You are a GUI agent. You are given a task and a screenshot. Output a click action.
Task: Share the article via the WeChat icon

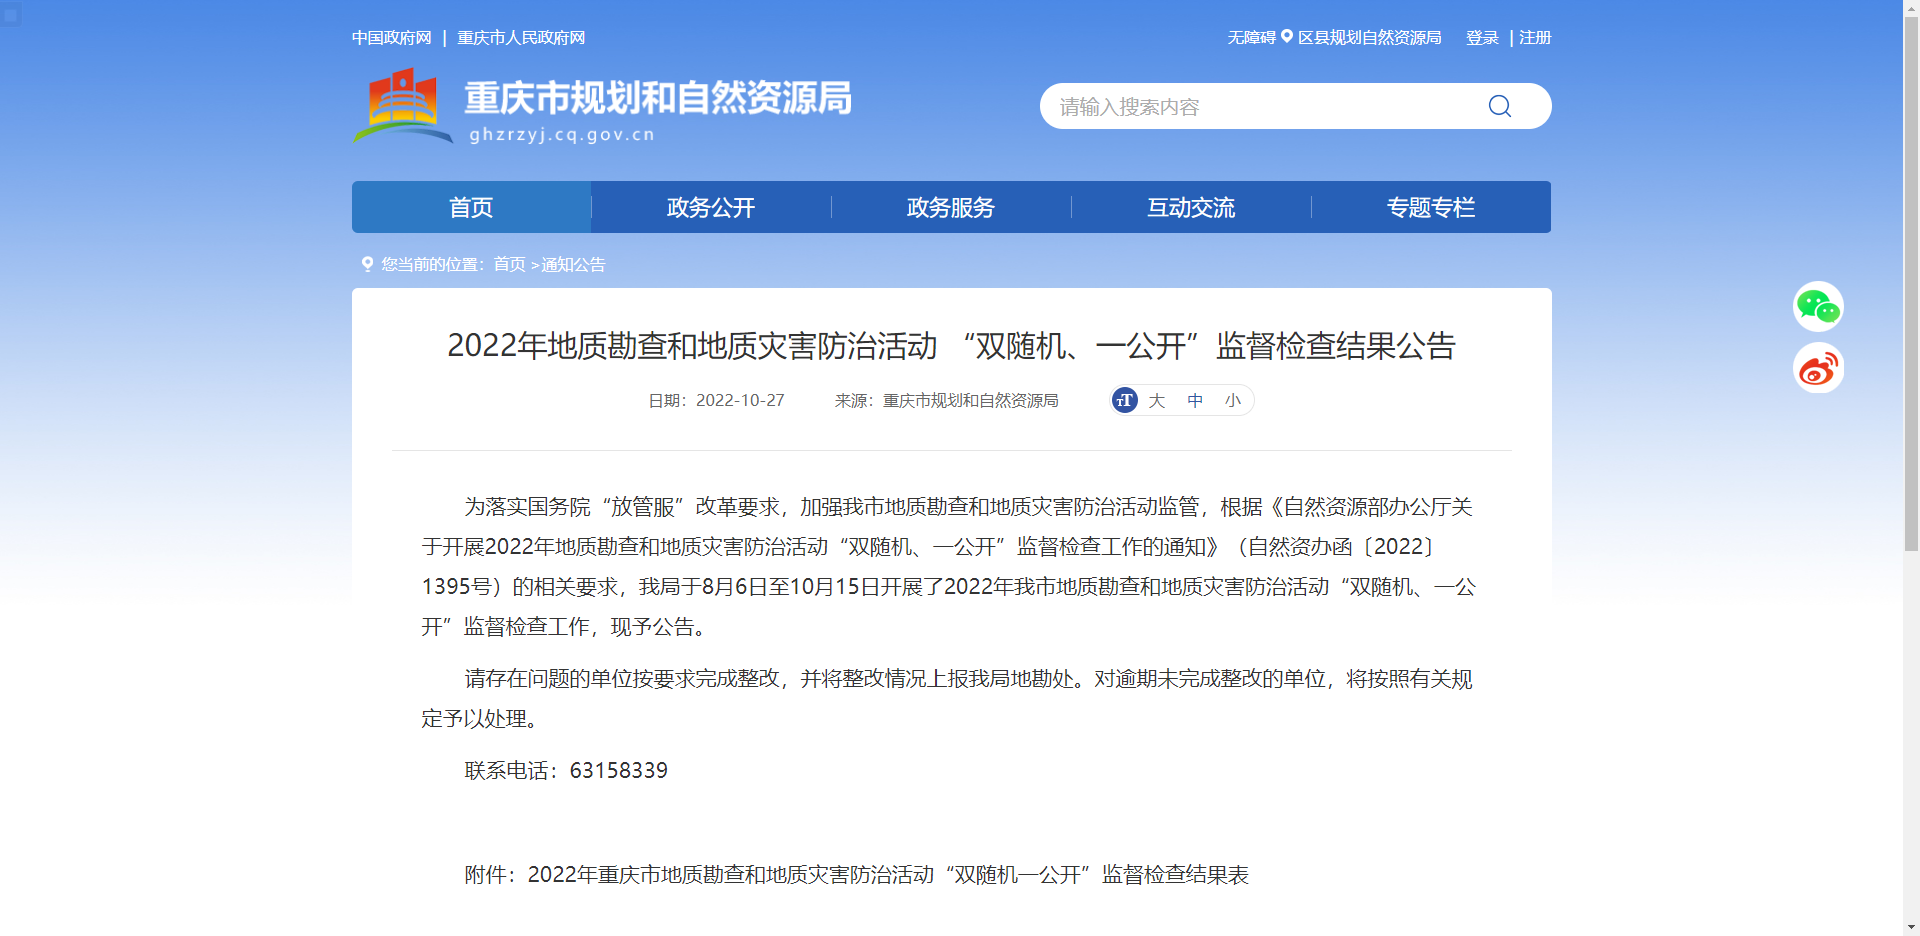pos(1819,306)
